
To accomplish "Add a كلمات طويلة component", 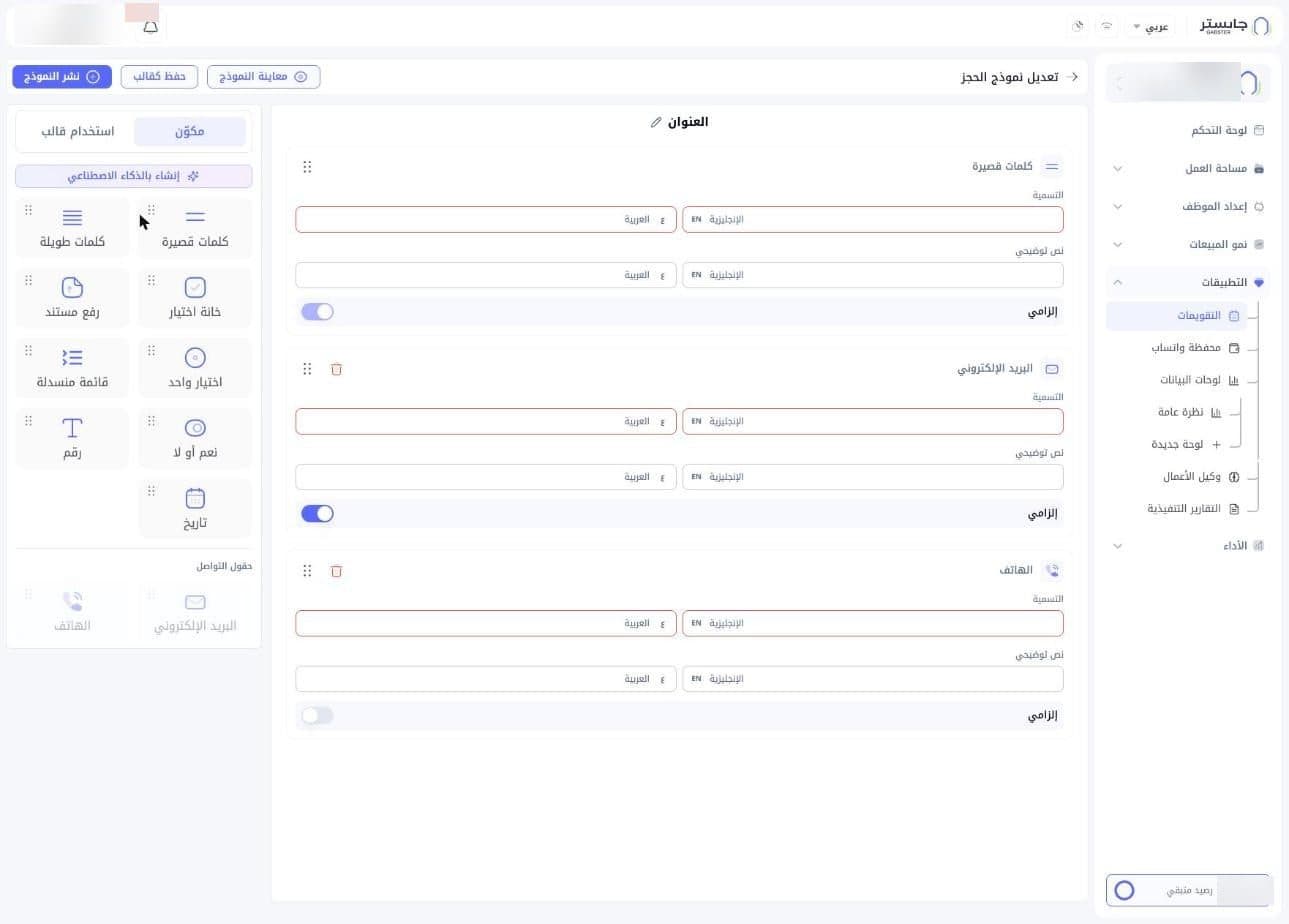I will point(72,229).
